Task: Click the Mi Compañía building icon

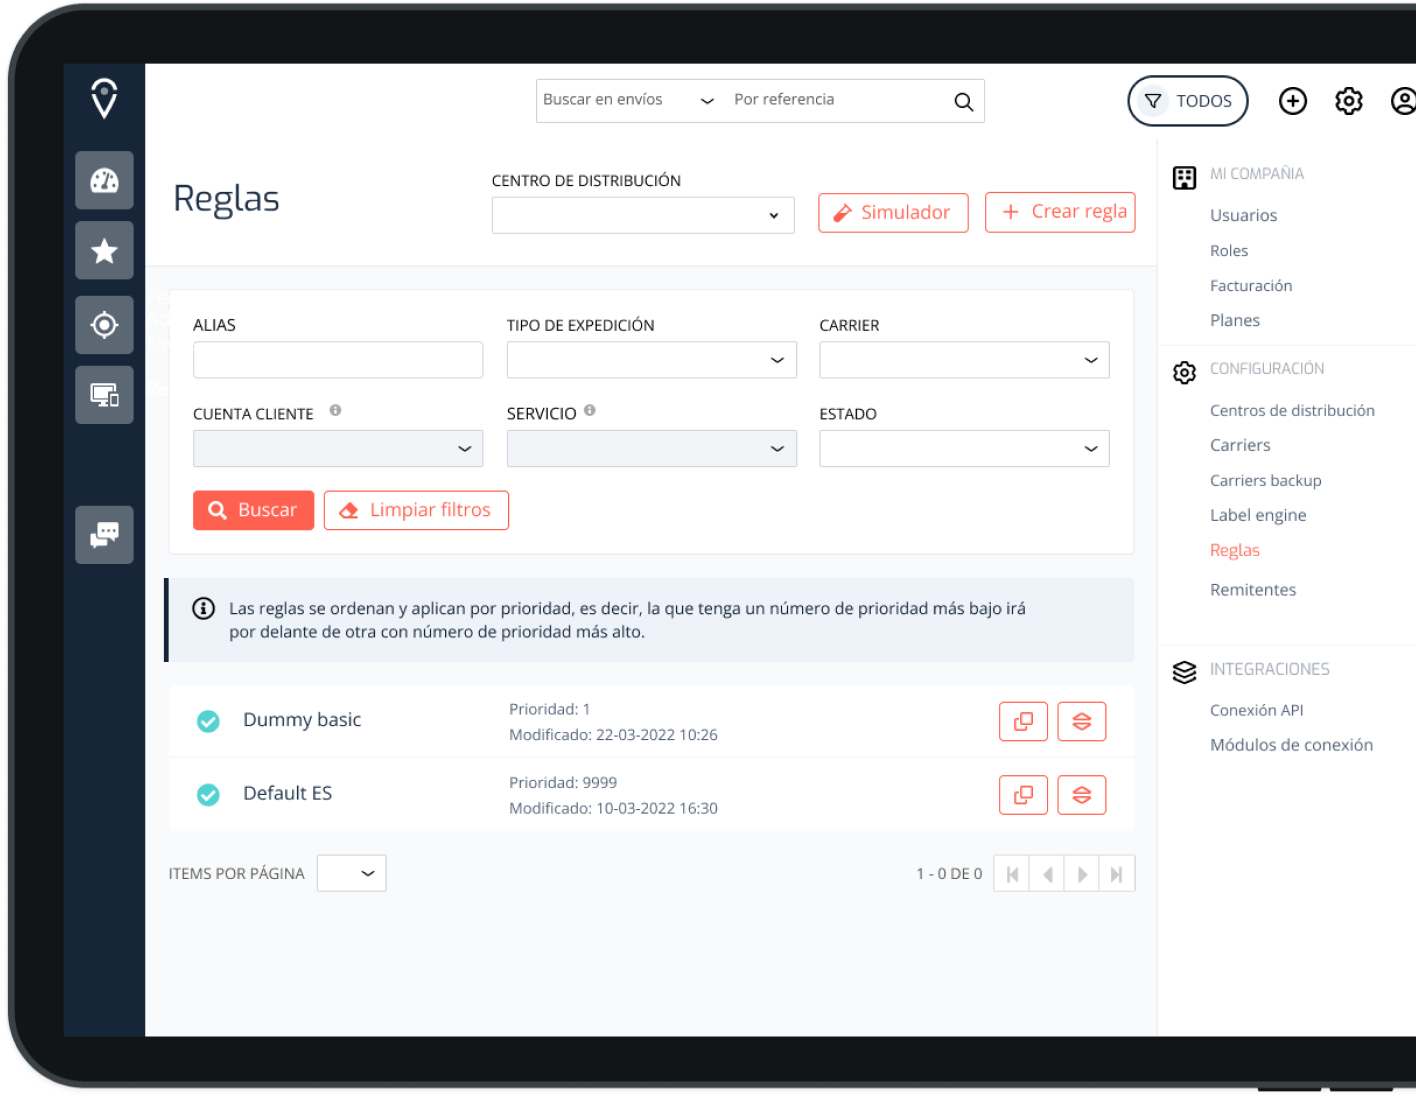Action: click(x=1184, y=178)
